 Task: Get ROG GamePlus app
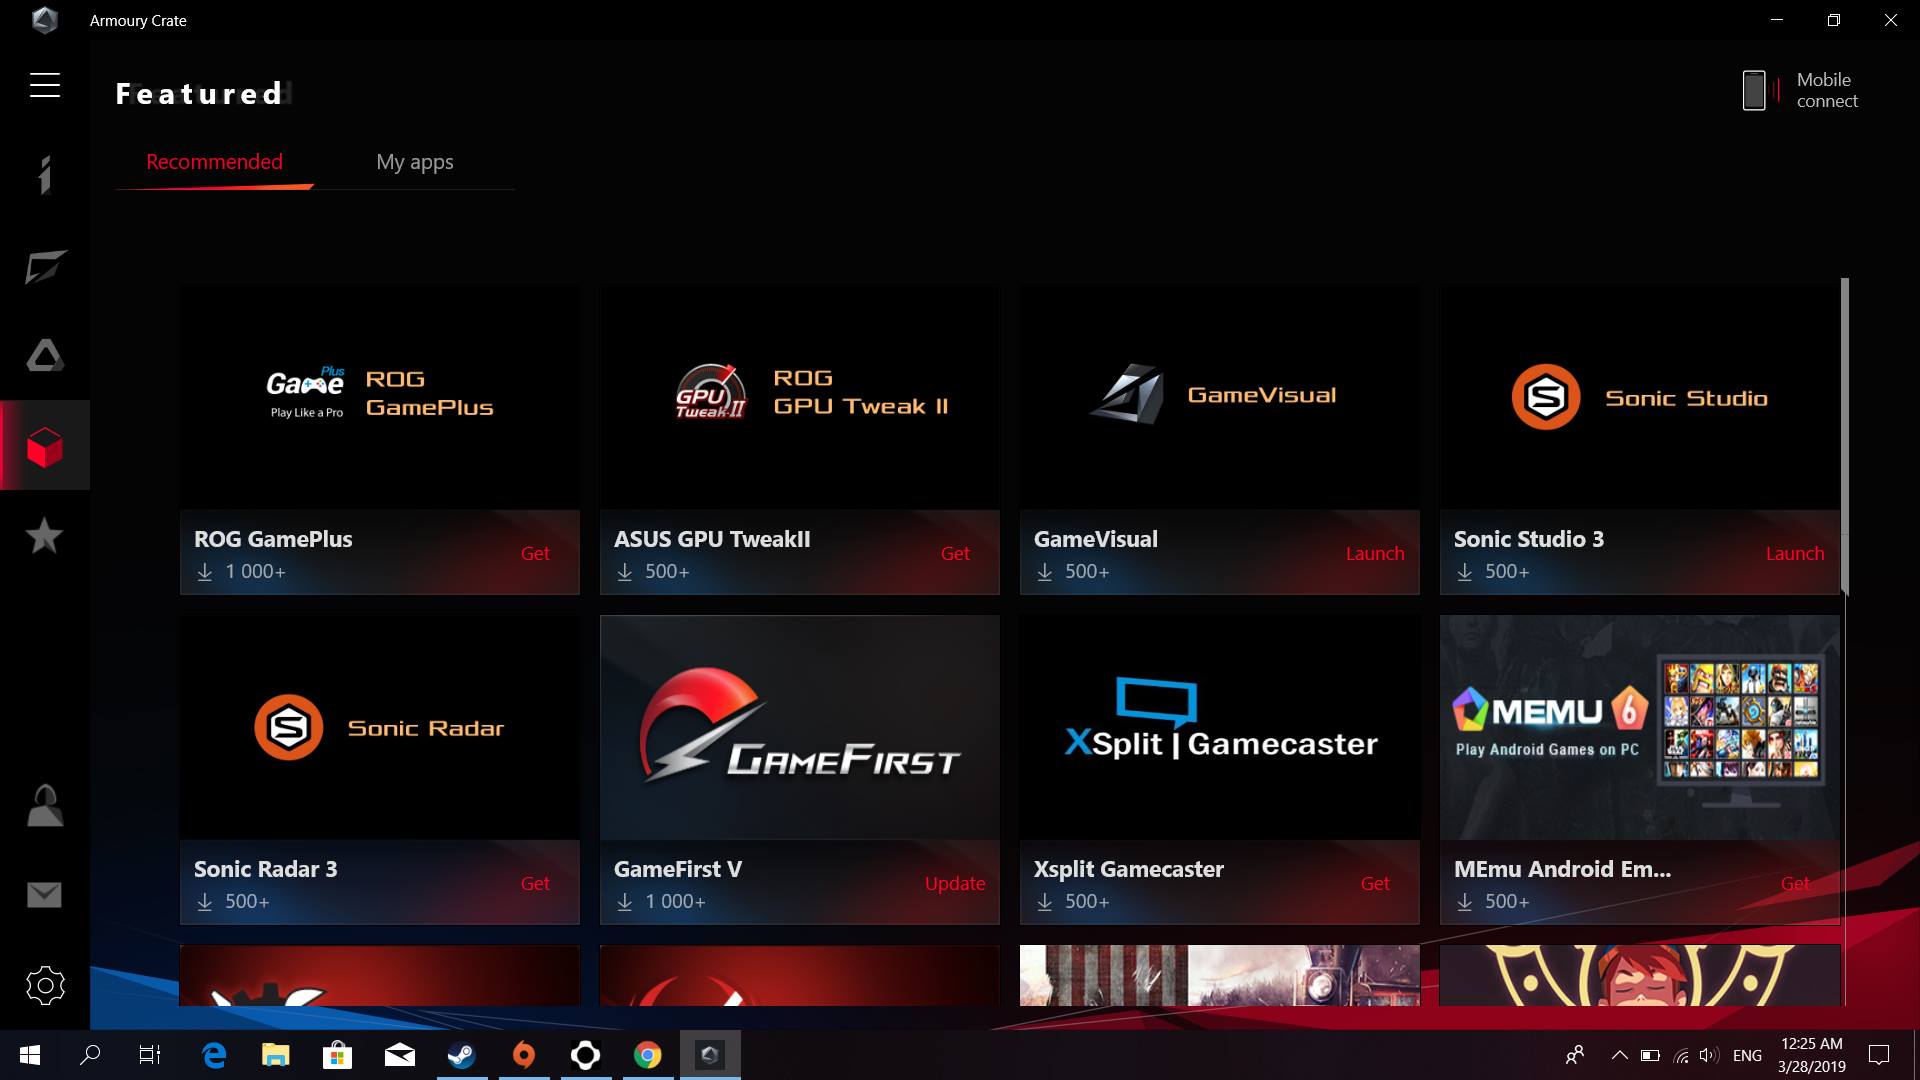[x=535, y=553]
